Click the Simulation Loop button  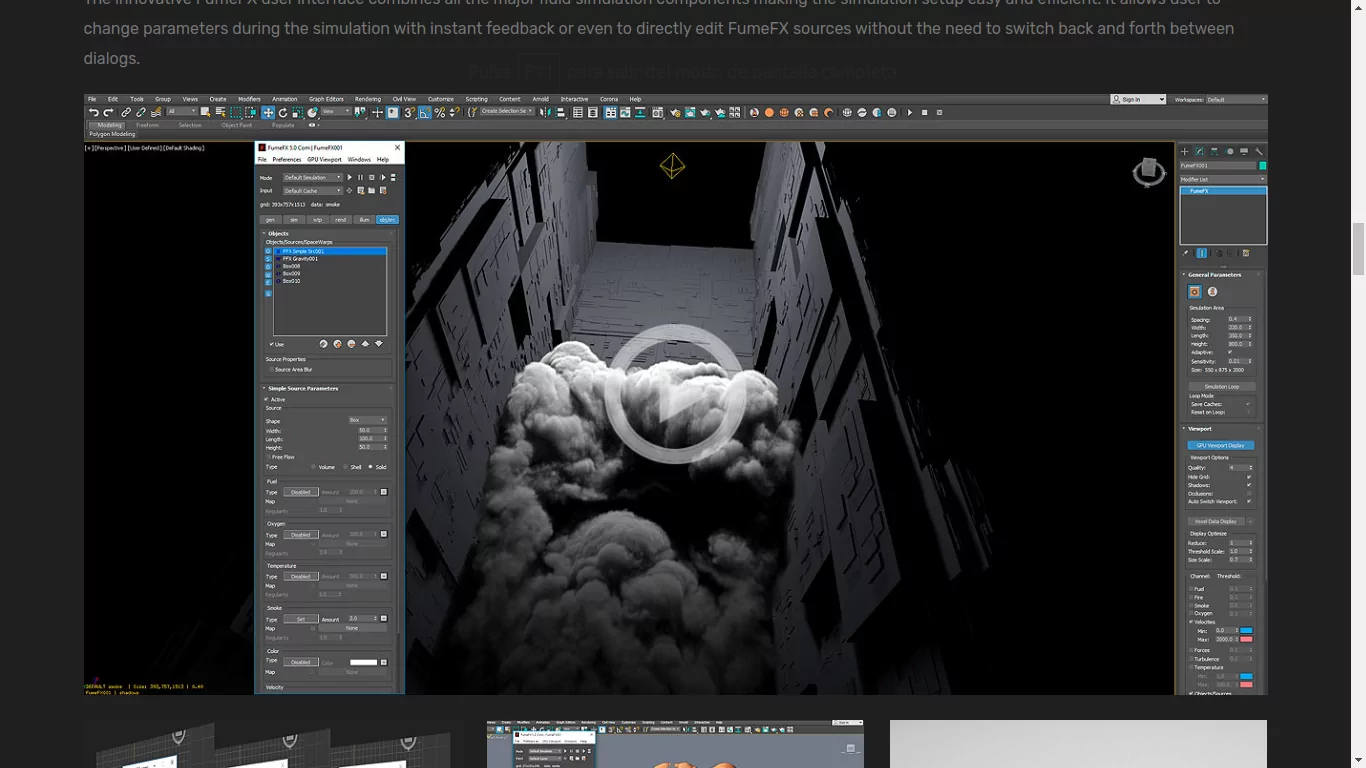click(1222, 387)
